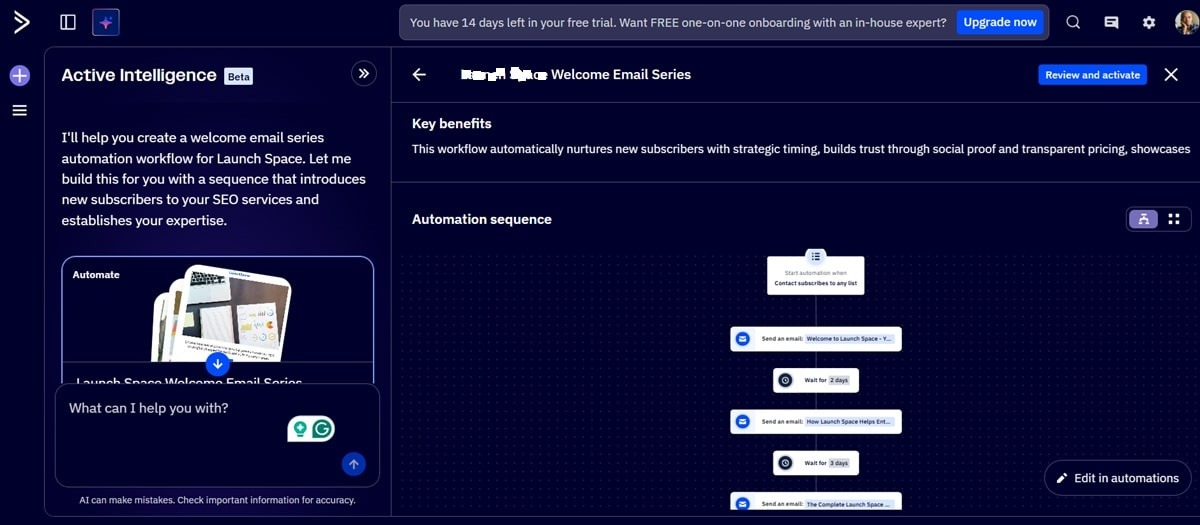
Task: Click the Automation sequence heading
Action: (x=482, y=219)
